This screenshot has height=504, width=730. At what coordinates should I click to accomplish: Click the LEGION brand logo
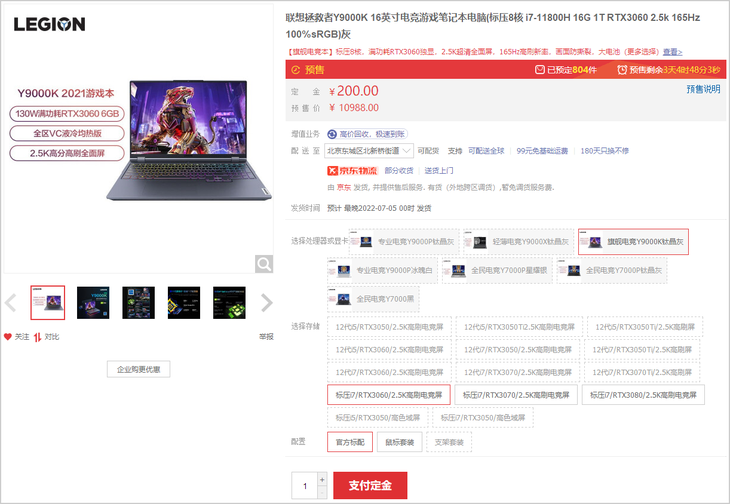tap(49, 24)
